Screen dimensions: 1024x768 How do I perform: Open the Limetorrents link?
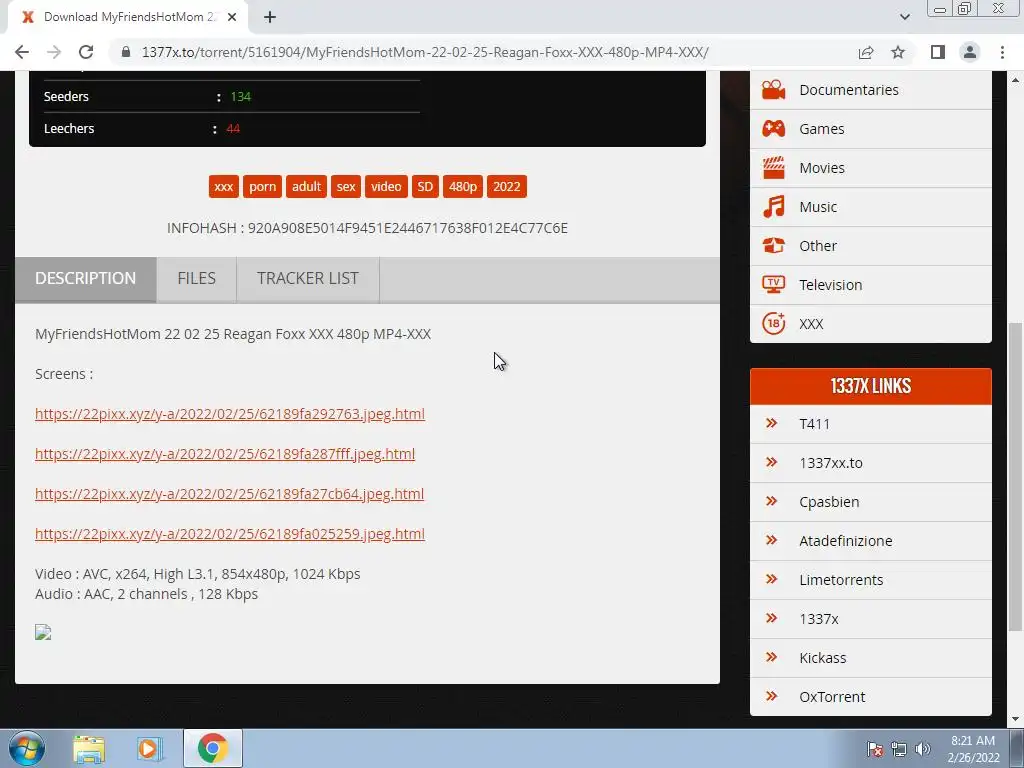840,580
